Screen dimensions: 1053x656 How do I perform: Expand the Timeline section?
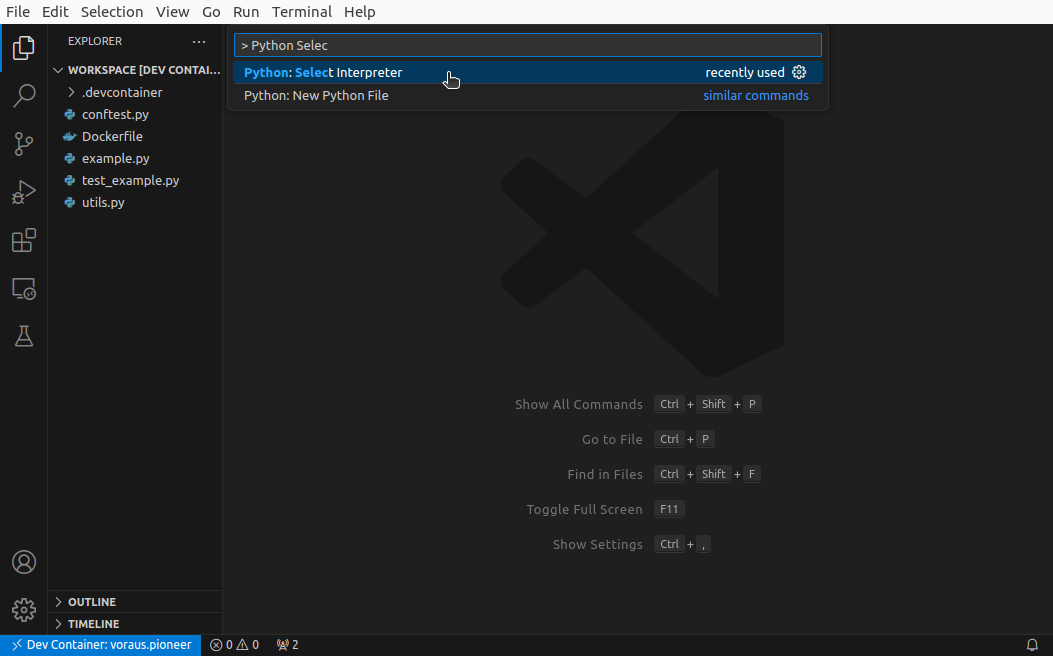pos(93,624)
